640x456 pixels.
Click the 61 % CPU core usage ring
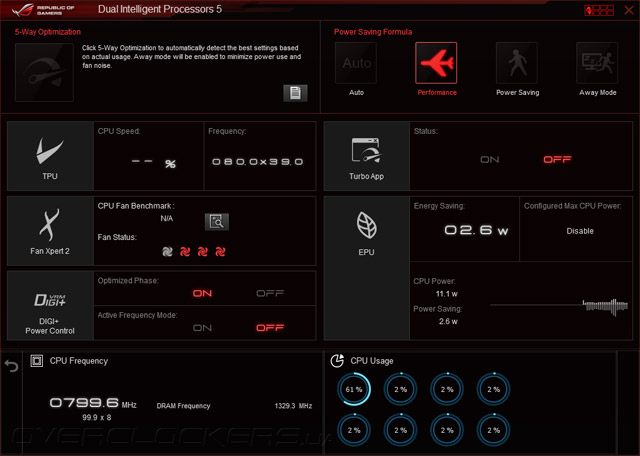[354, 389]
